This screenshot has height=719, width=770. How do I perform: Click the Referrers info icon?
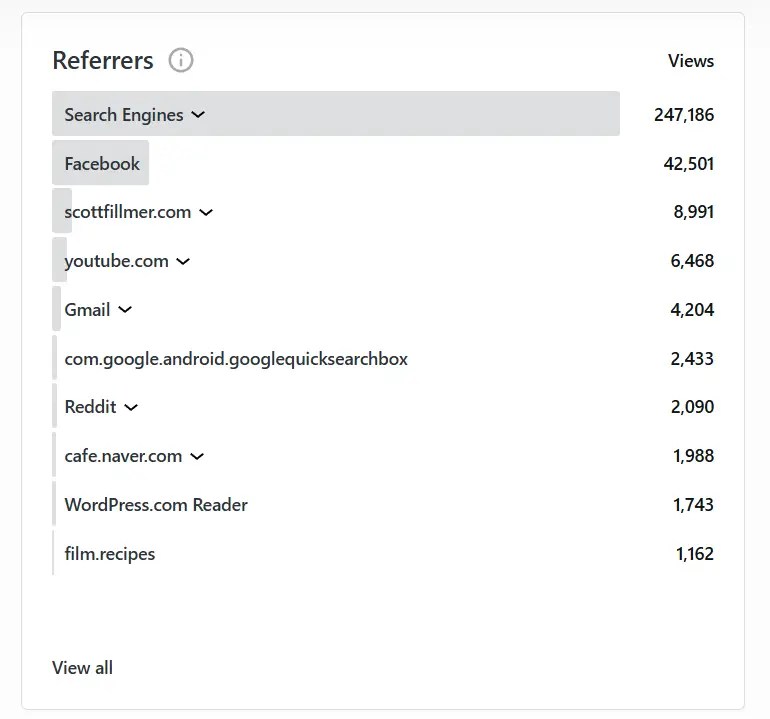[x=181, y=60]
